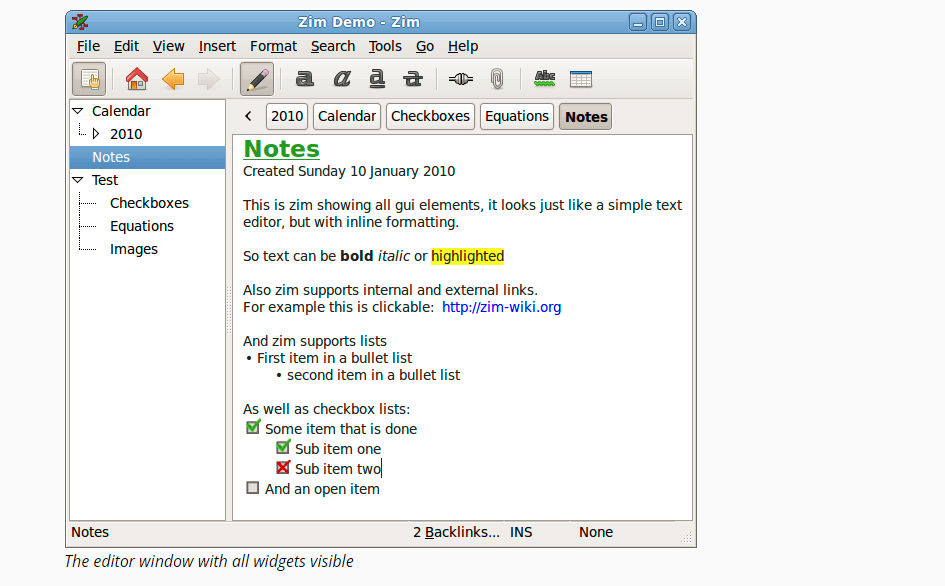The image size is (945, 586).
Task: Collapse the Calendar tree node
Action: tap(78, 111)
